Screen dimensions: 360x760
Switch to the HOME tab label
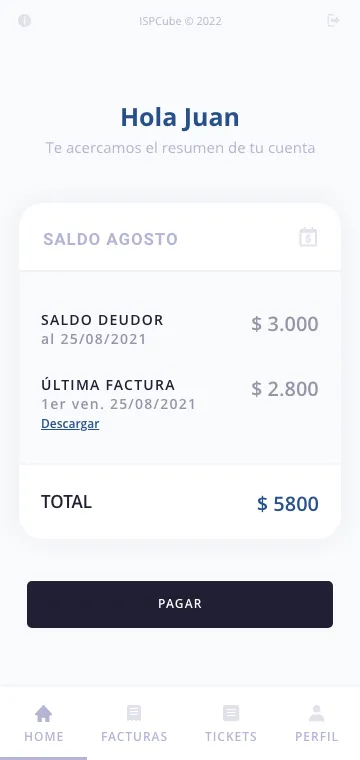point(44,737)
